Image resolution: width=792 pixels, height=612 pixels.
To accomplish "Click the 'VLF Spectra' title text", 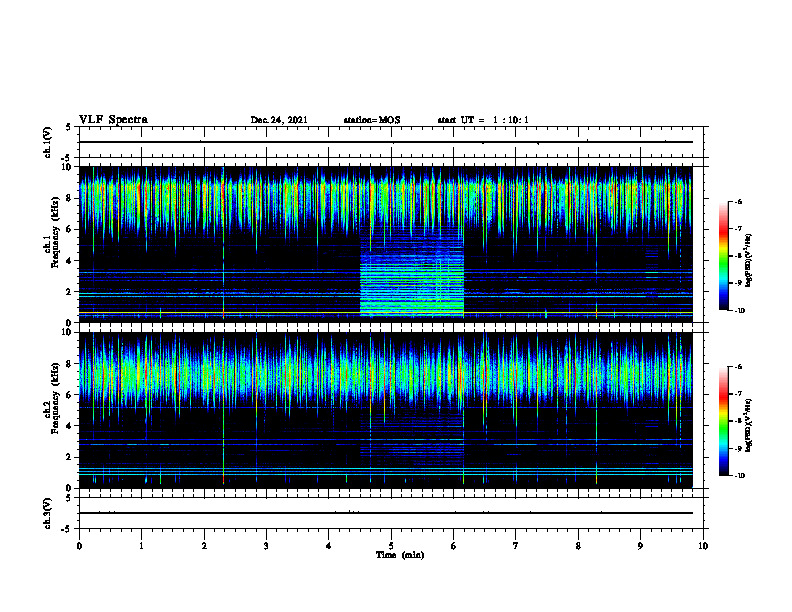I will pyautogui.click(x=113, y=120).
